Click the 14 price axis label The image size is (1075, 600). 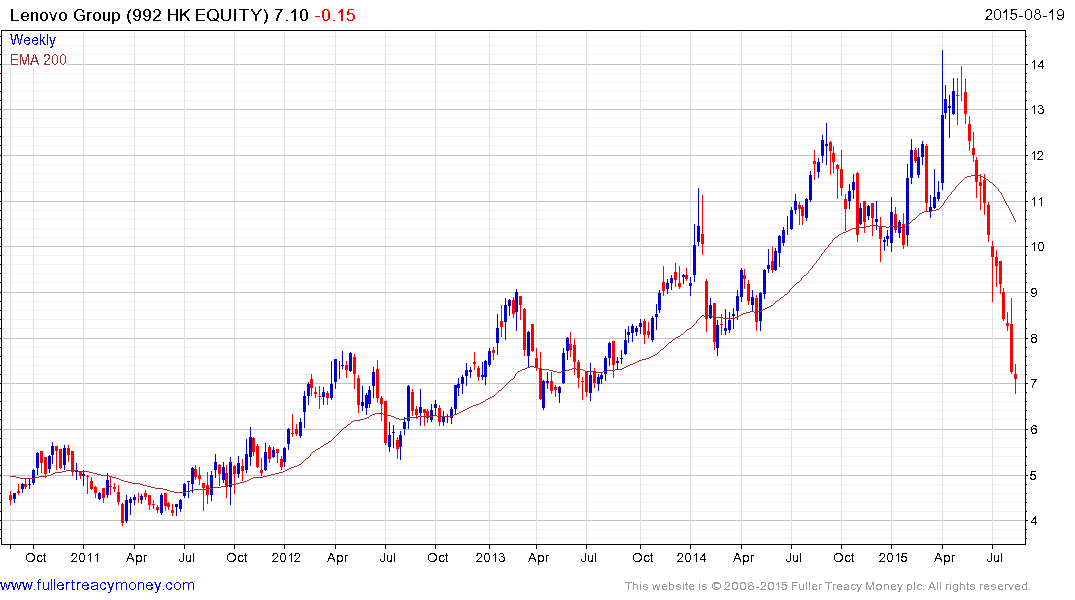coord(1037,64)
